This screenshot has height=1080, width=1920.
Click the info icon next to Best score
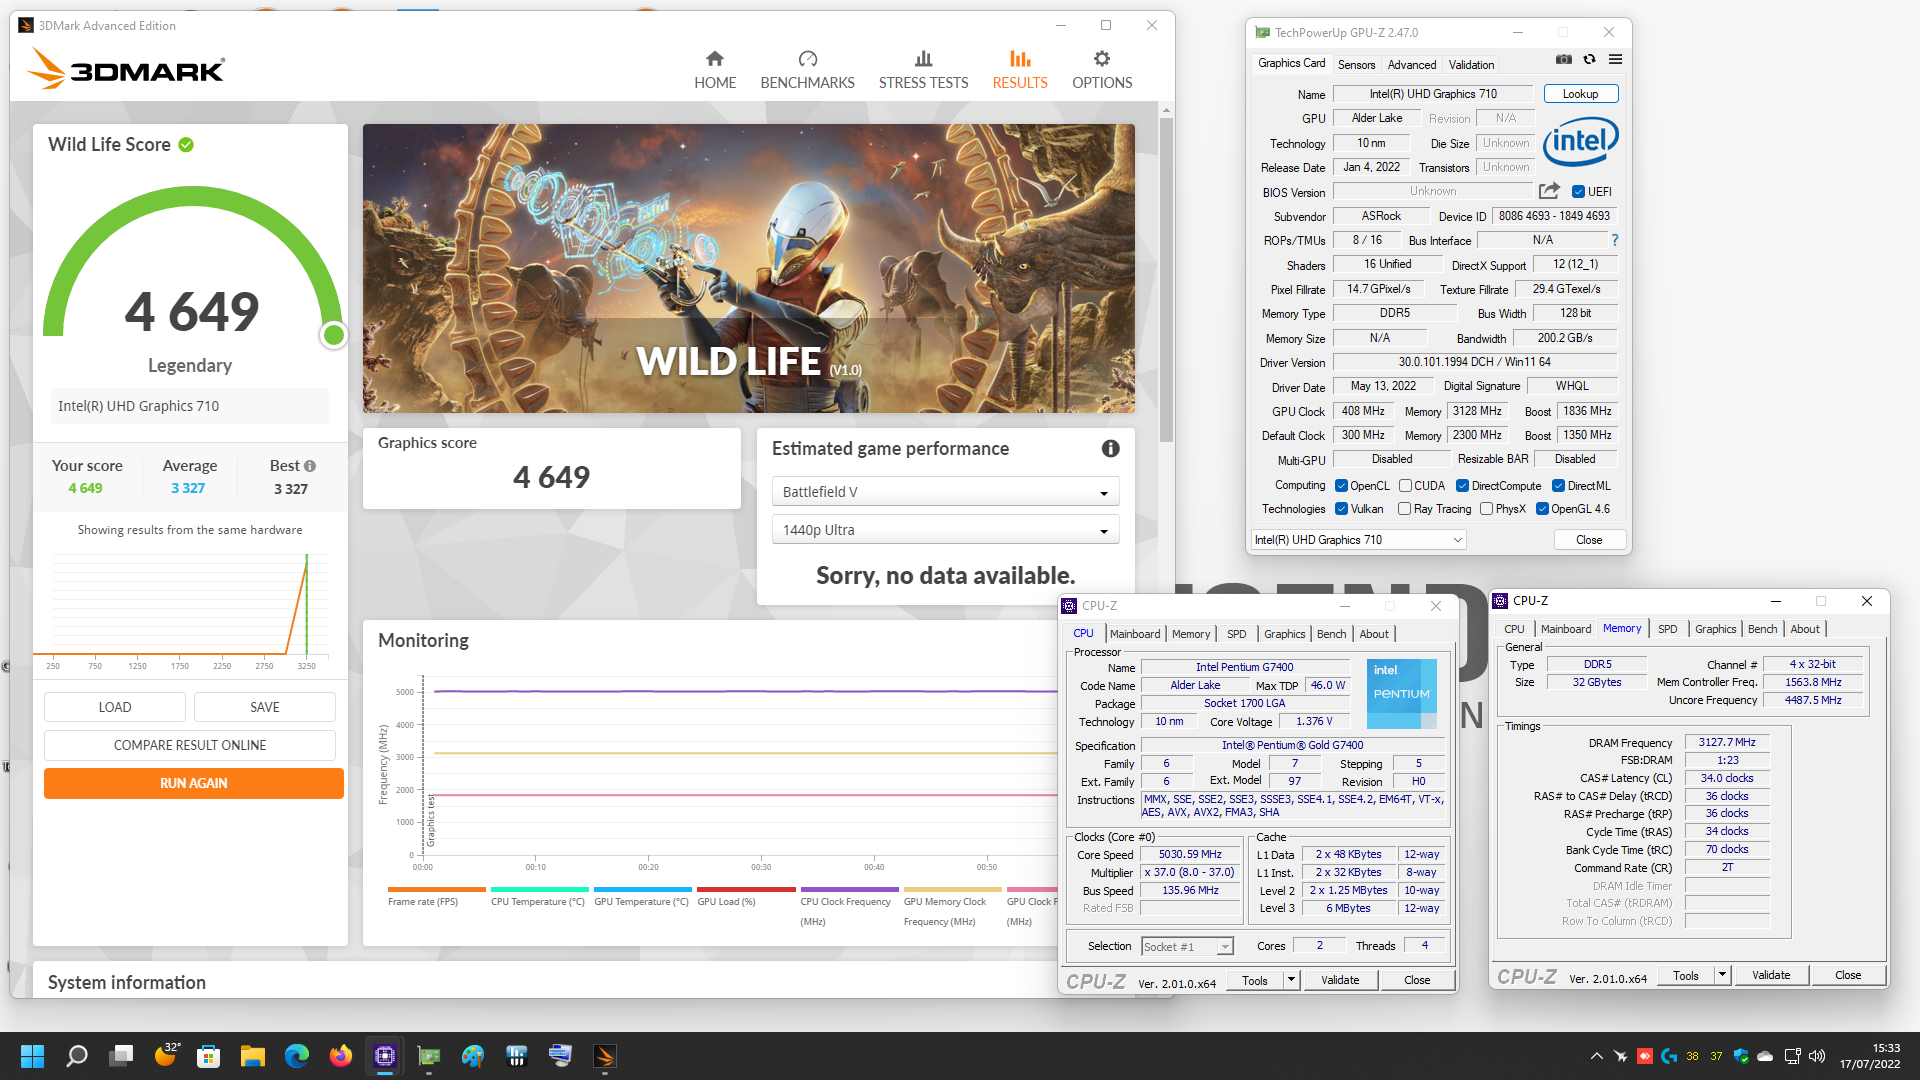(x=310, y=466)
